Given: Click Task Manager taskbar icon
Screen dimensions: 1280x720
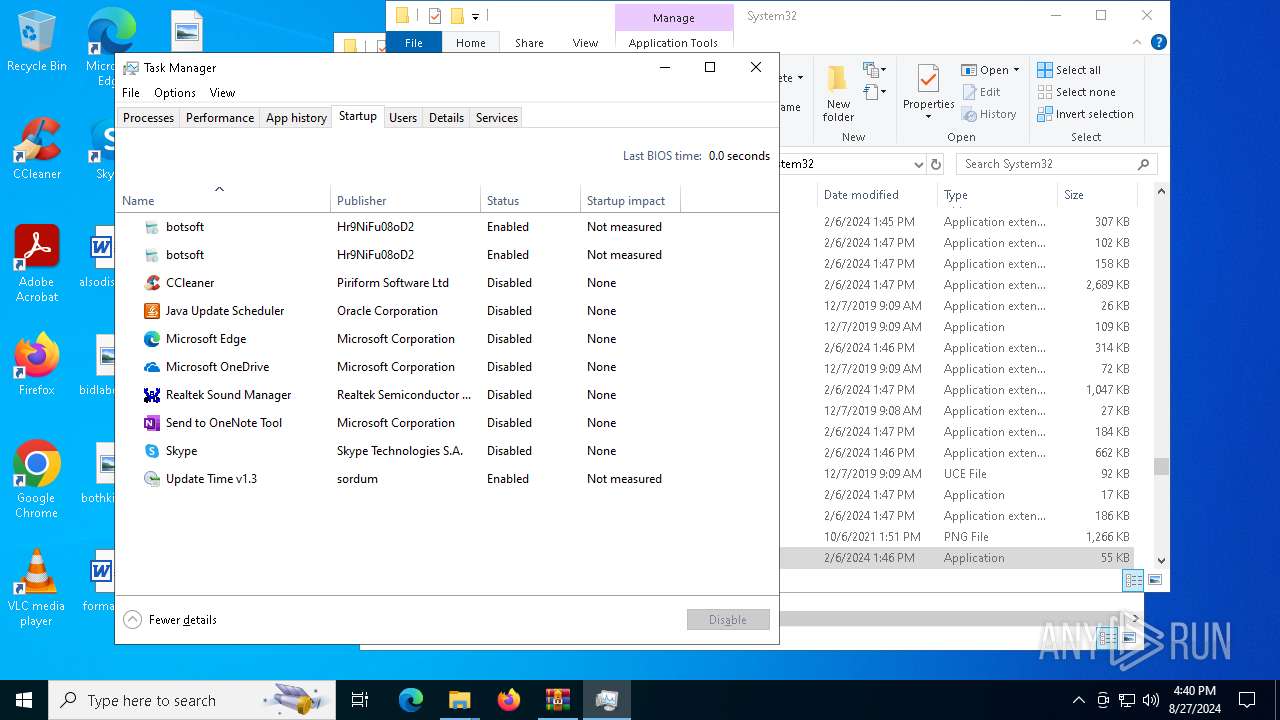Looking at the screenshot, I should [x=606, y=700].
